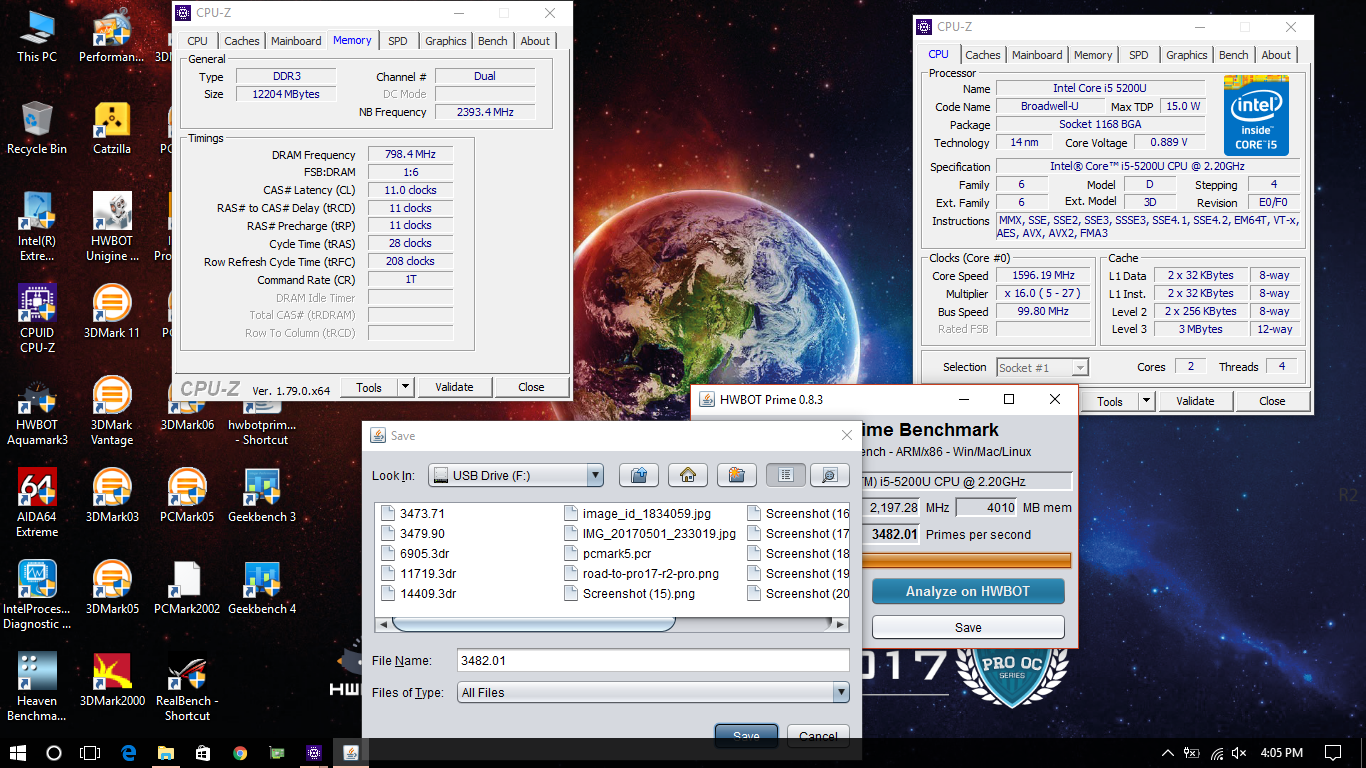Click the CPU-Z taskbar icon
1366x768 pixels.
pos(314,753)
